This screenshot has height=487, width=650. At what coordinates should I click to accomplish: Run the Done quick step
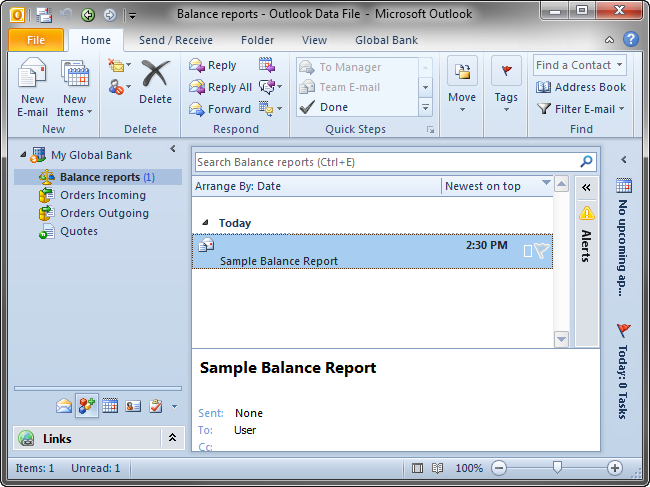[358, 107]
